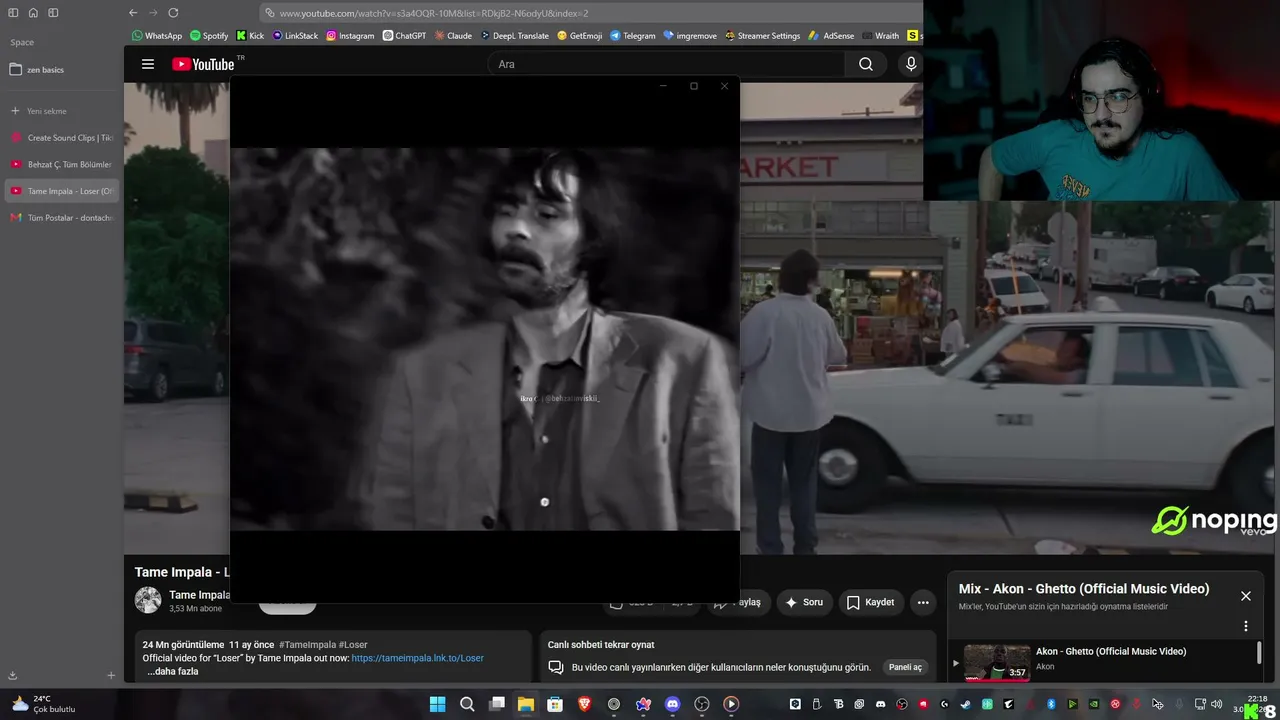Open the GetEmoji bookmark
1280x720 pixels.
579,36
